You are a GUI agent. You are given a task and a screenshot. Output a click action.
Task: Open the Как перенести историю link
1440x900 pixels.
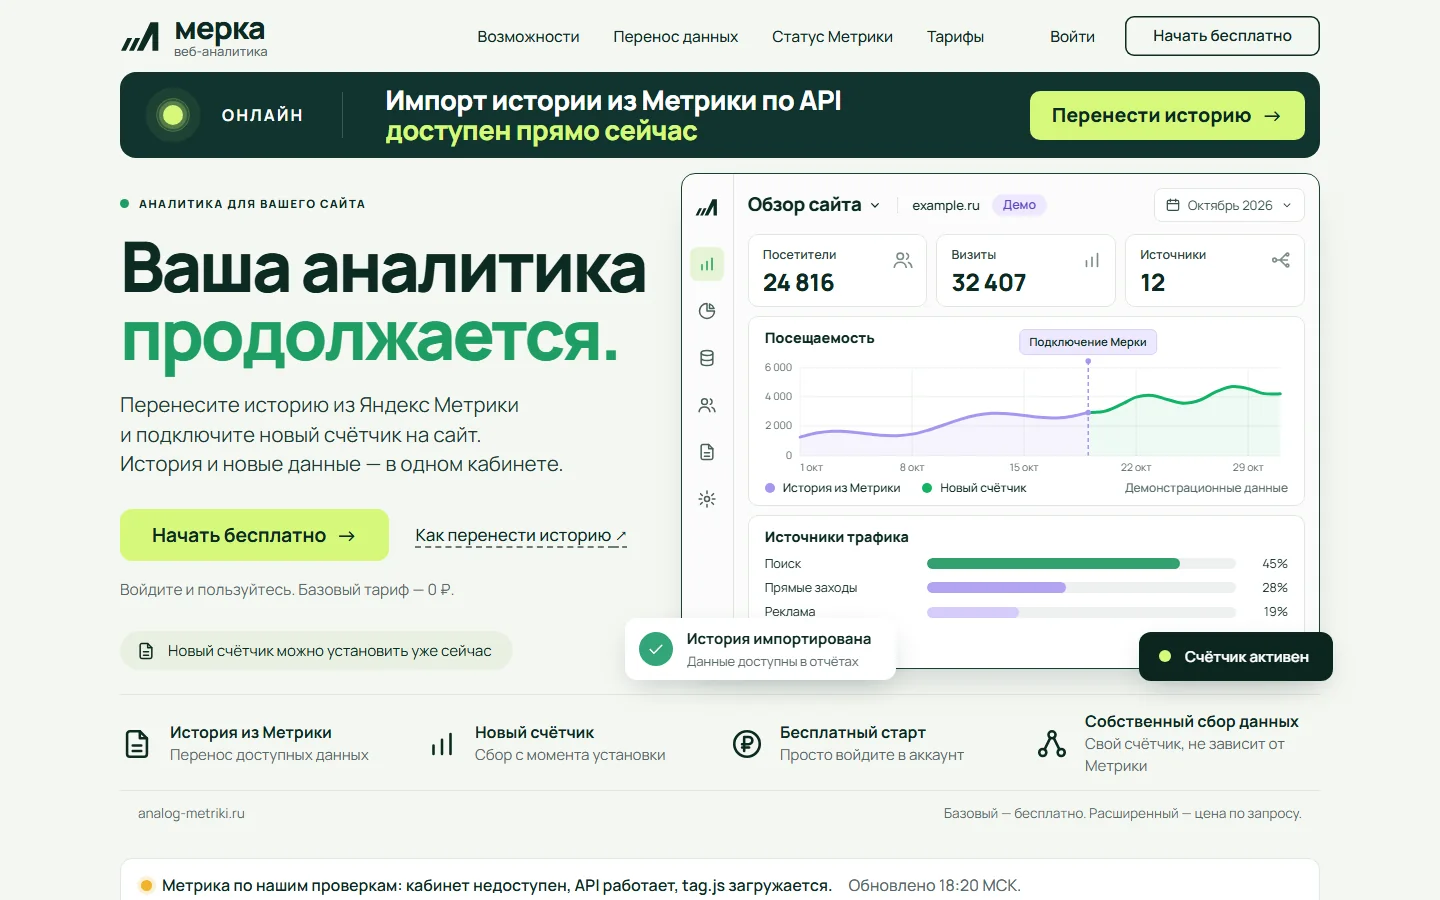click(x=521, y=536)
